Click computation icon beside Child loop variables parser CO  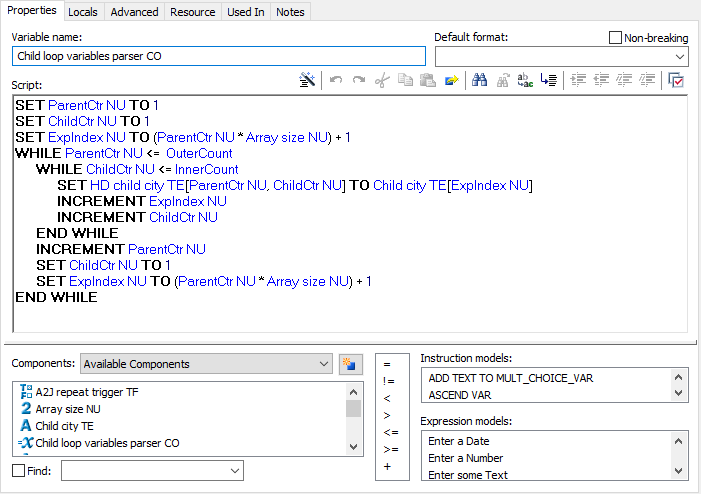(25, 443)
